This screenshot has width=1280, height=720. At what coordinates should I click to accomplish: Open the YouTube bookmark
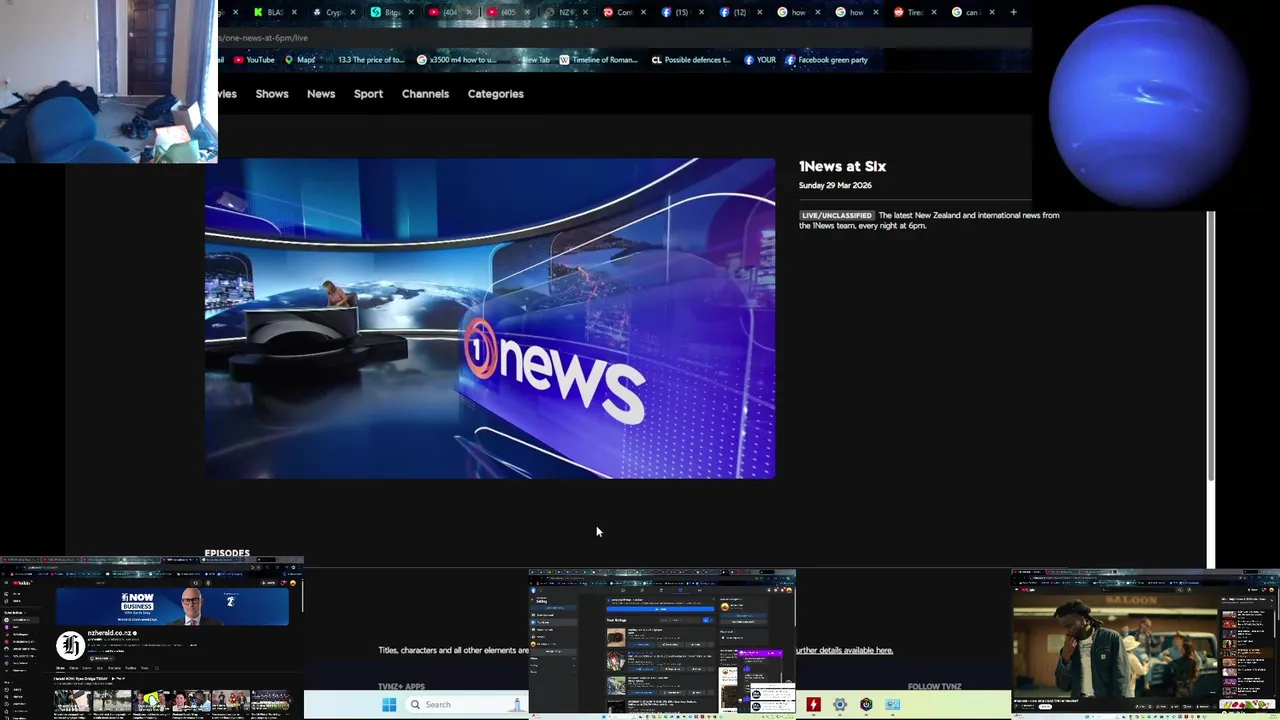coord(254,60)
